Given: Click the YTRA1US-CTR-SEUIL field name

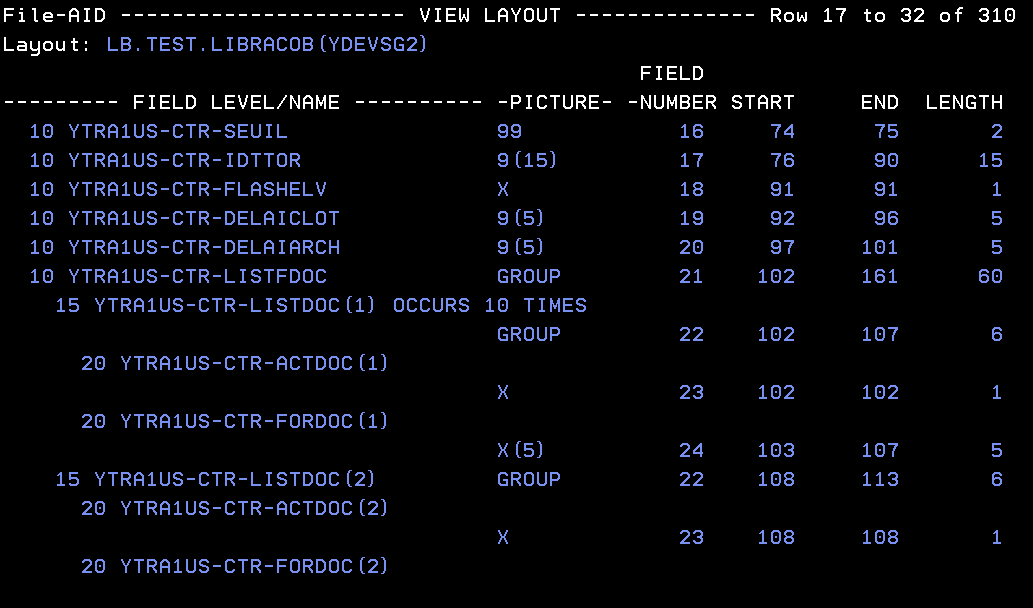Looking at the screenshot, I should click(178, 132).
